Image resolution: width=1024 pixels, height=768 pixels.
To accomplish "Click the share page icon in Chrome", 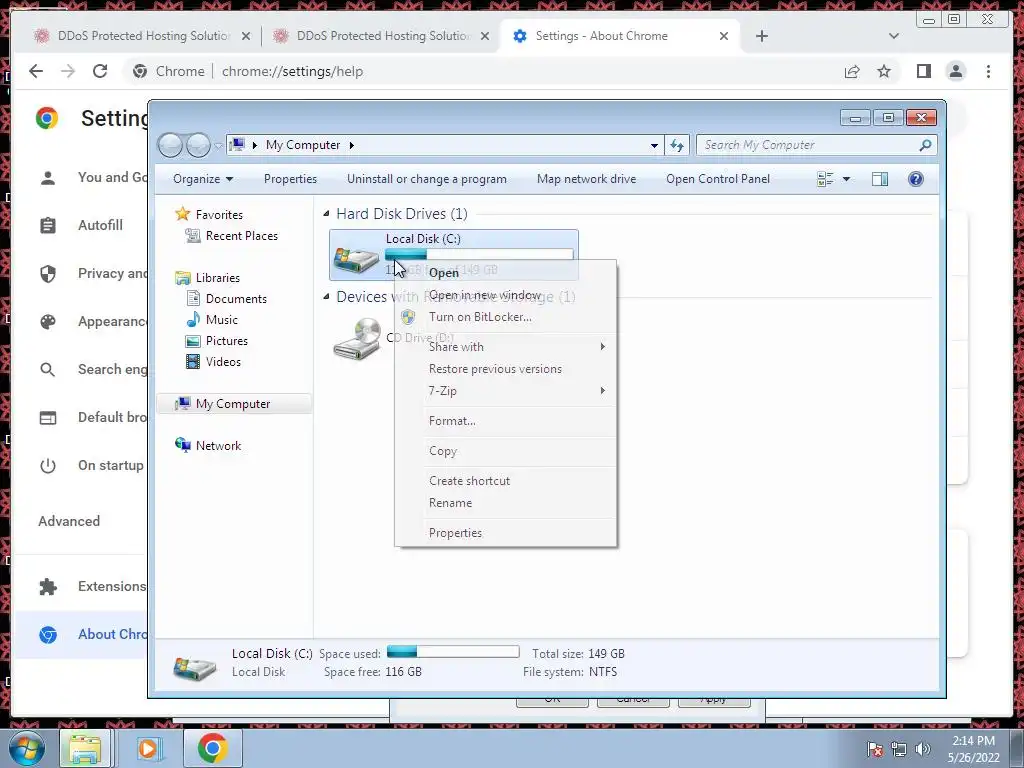I will 852,71.
